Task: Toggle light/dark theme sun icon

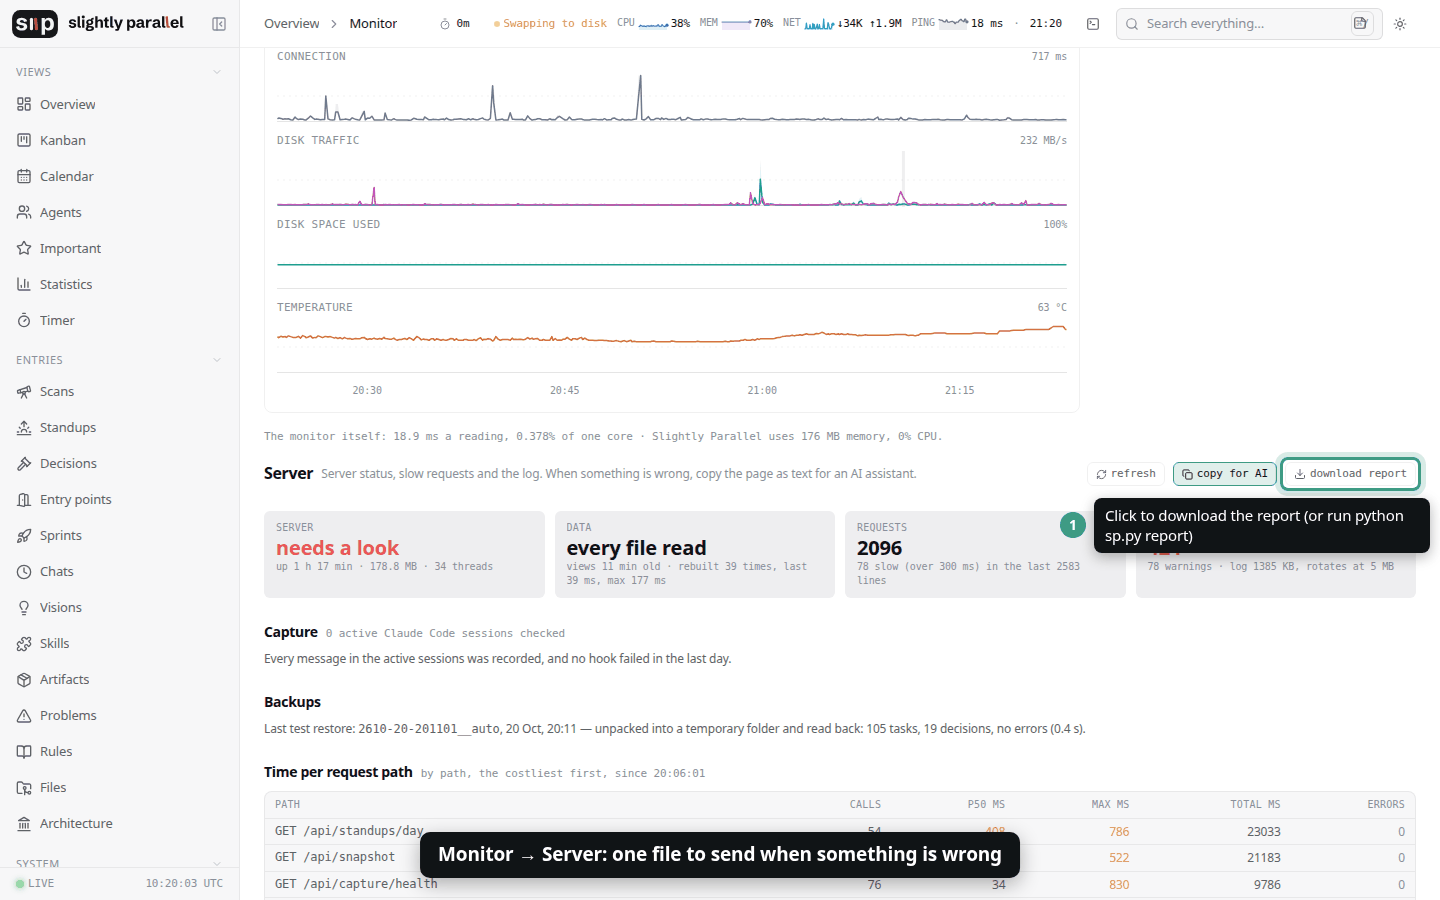Action: 1400,24
